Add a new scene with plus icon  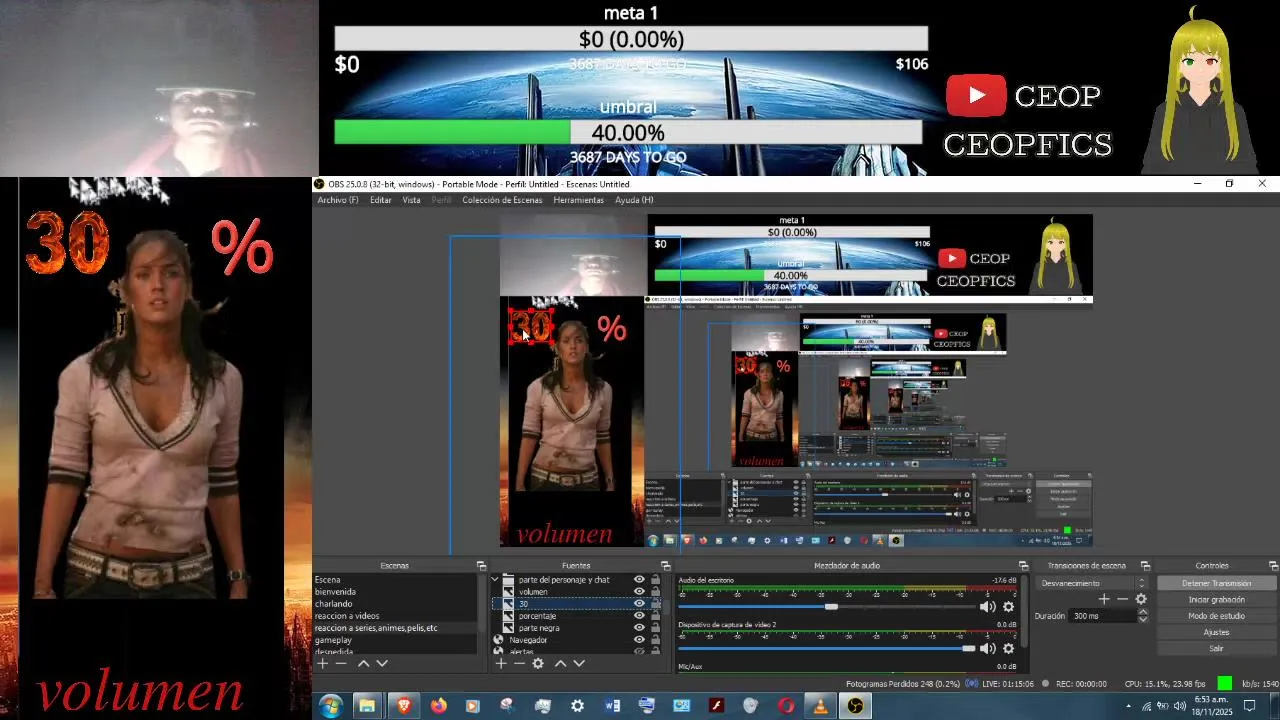(x=322, y=663)
